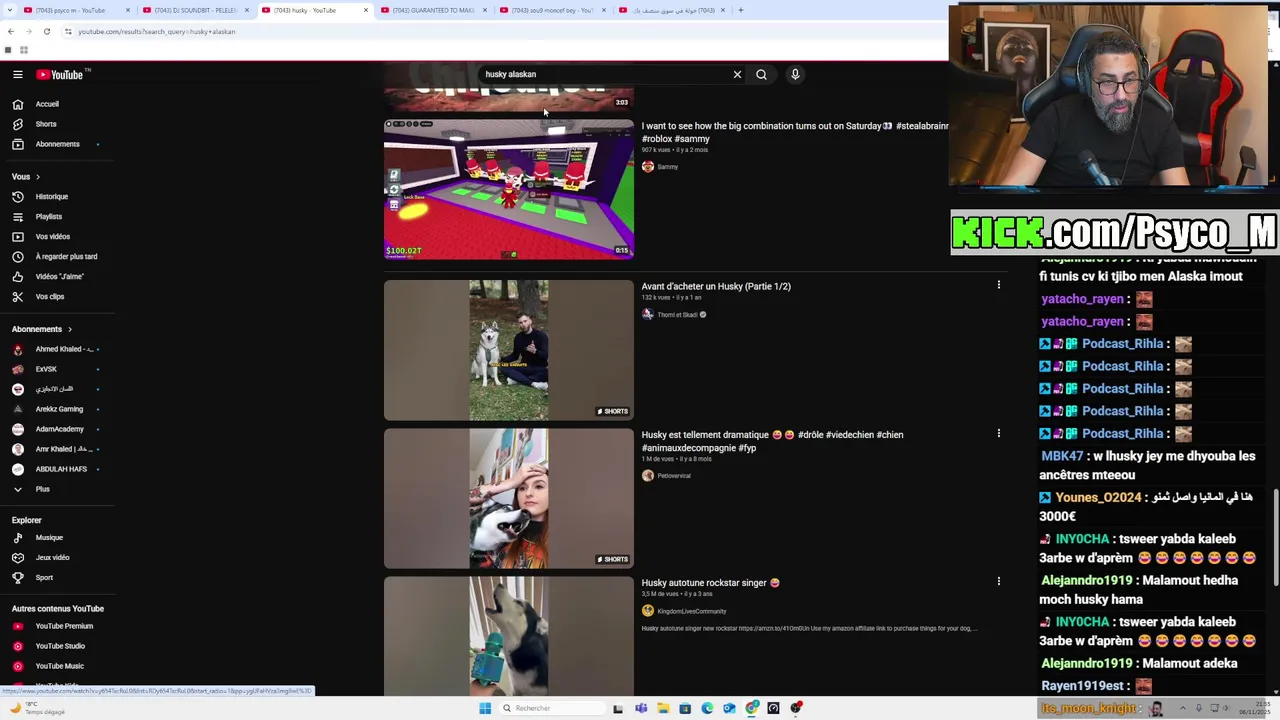Run the search with the magnifier button

[x=762, y=74]
